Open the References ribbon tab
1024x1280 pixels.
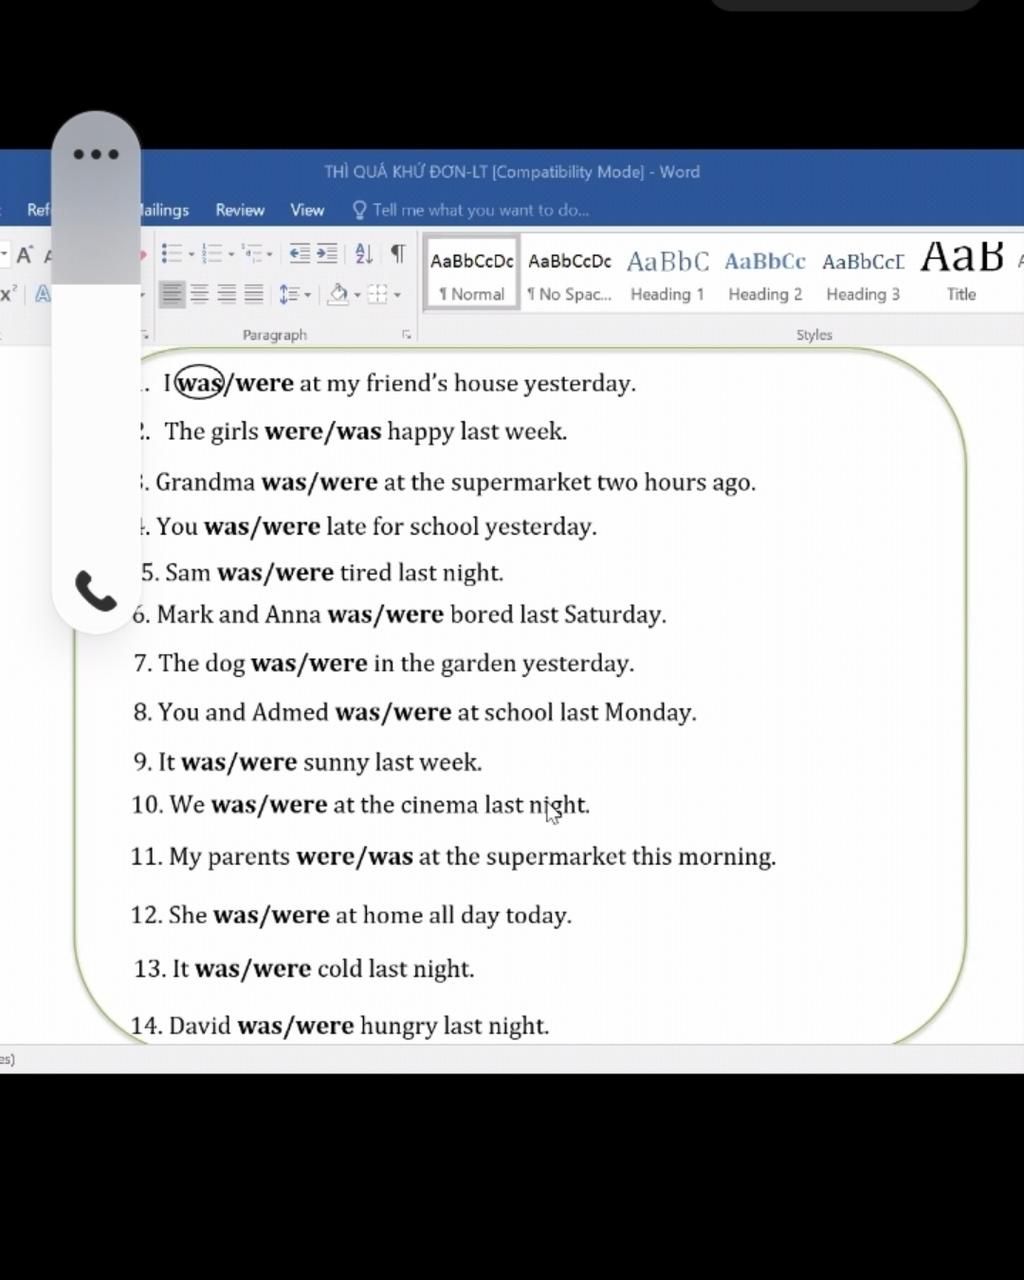[37, 210]
